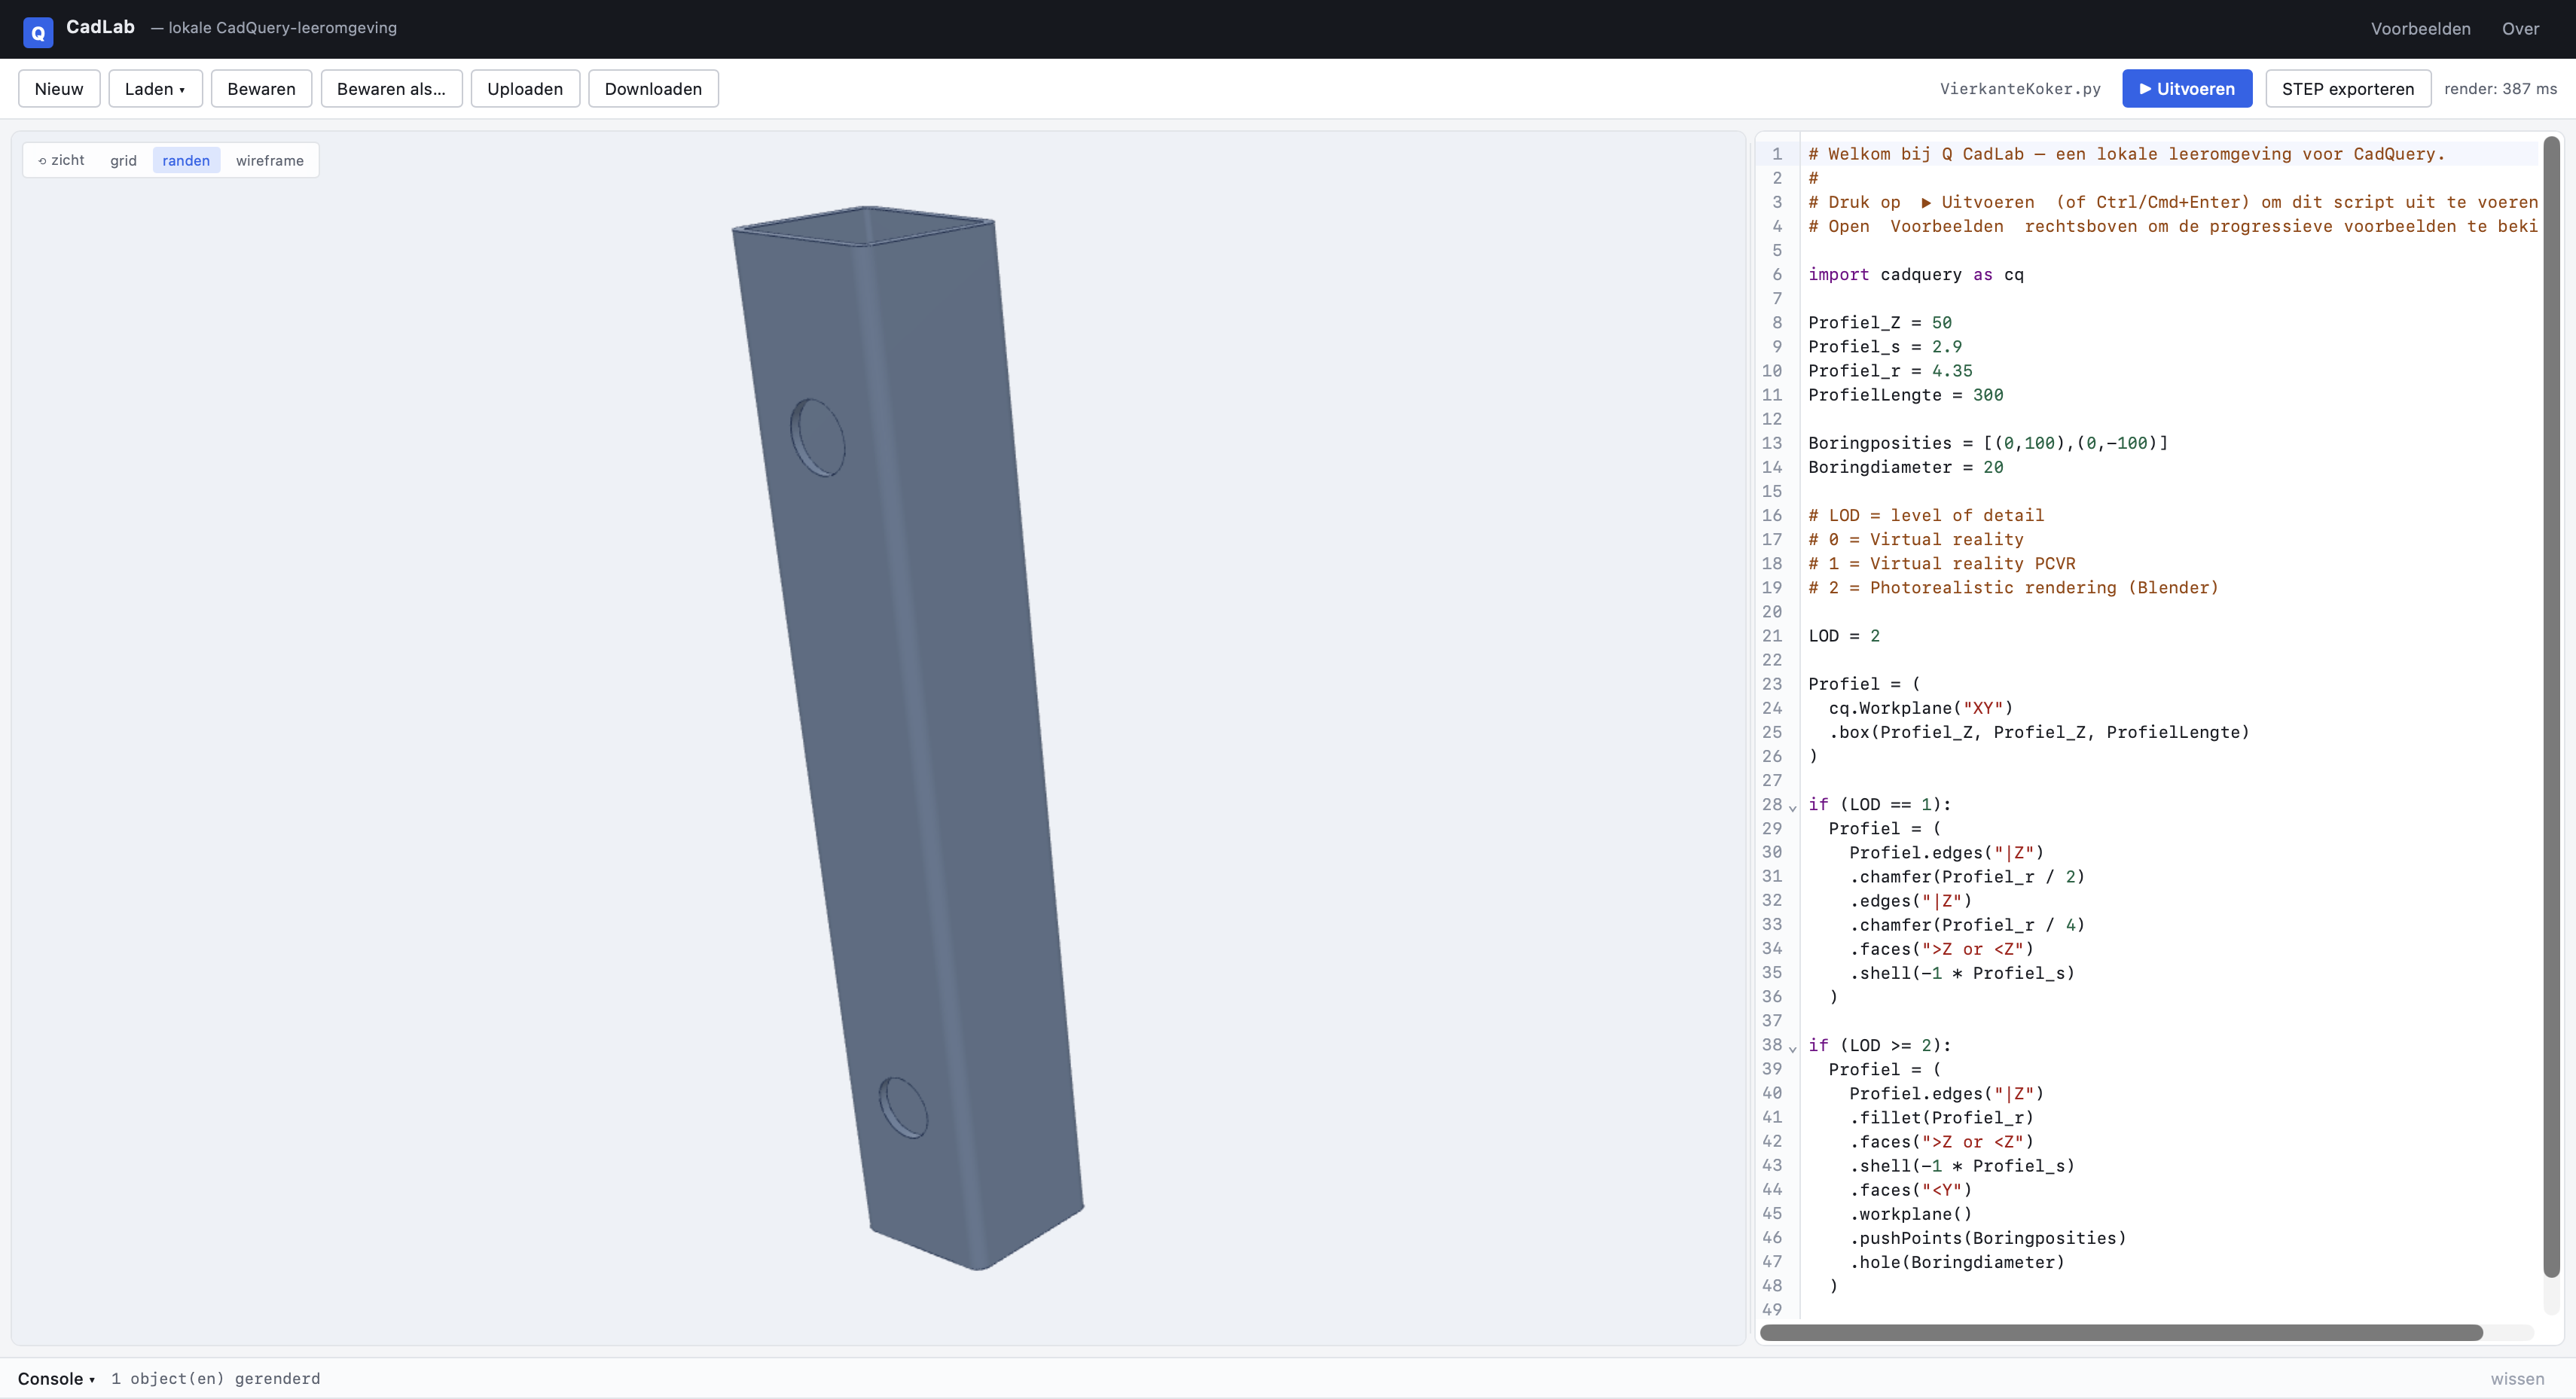Open the Laden dropdown menu
Viewport: 2576px width, 1399px height.
click(x=155, y=89)
